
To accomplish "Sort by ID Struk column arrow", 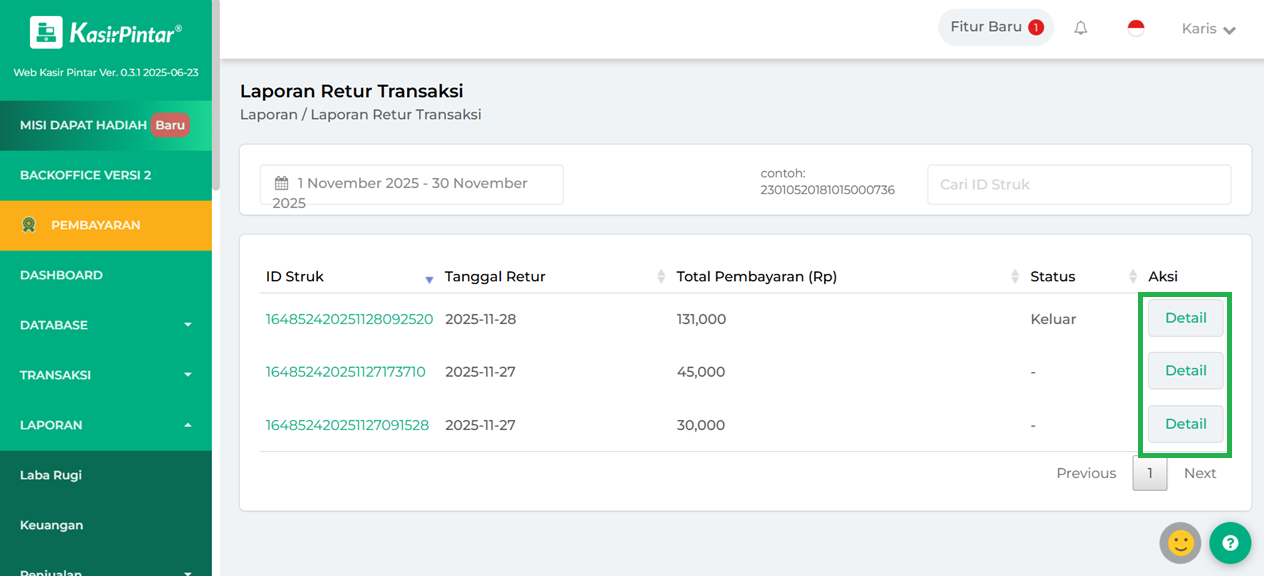I will 429,278.
